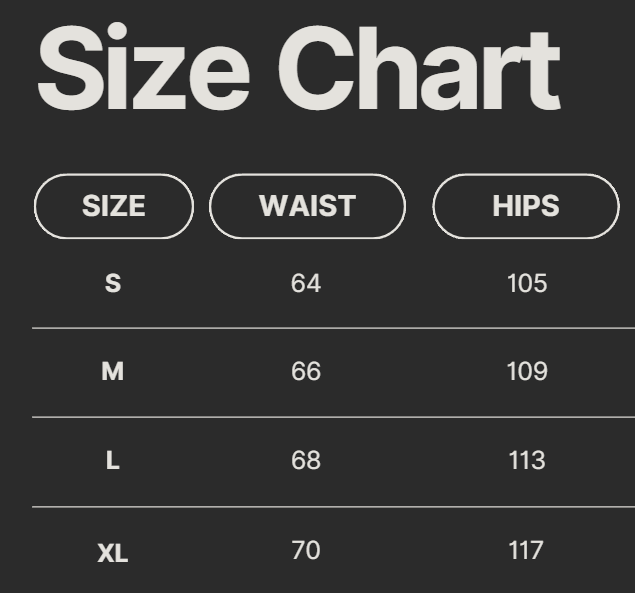Choose the L size row label
Viewport: 635px width, 593px height.
[113, 461]
